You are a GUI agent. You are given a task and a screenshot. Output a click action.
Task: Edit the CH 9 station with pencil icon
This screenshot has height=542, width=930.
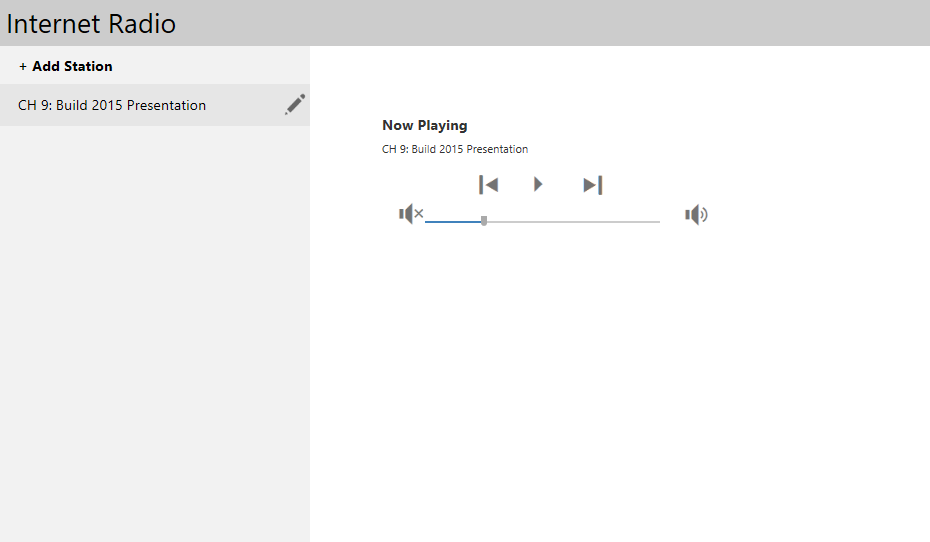(295, 104)
